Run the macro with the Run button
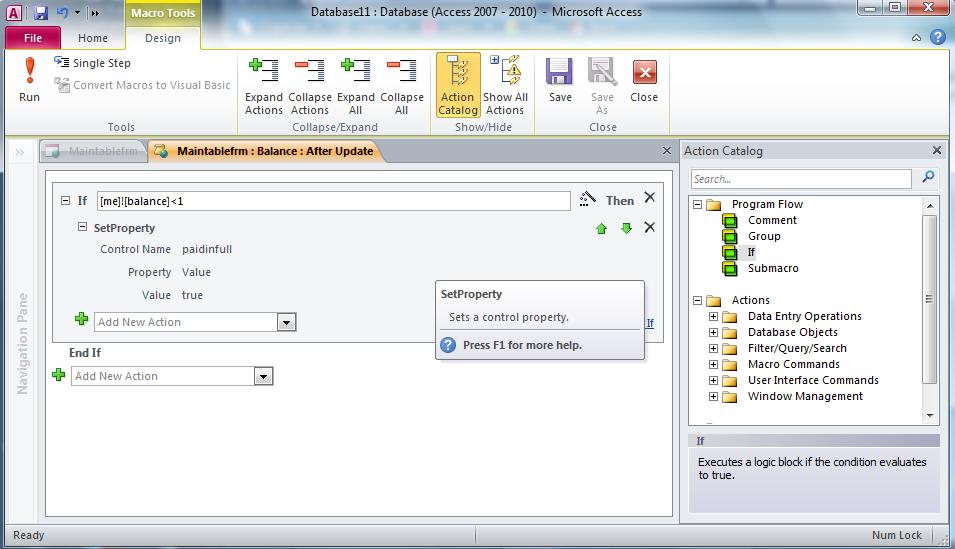The height and width of the screenshot is (549, 955). (29, 79)
